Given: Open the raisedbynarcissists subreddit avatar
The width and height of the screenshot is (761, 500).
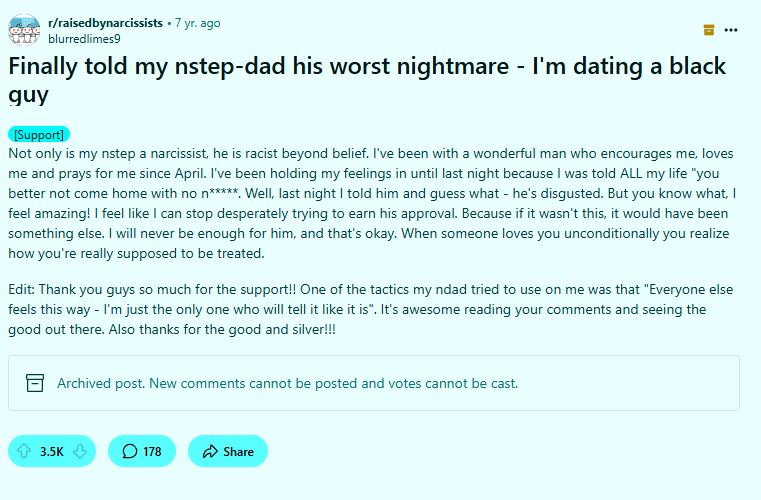Looking at the screenshot, I should pyautogui.click(x=24, y=30).
